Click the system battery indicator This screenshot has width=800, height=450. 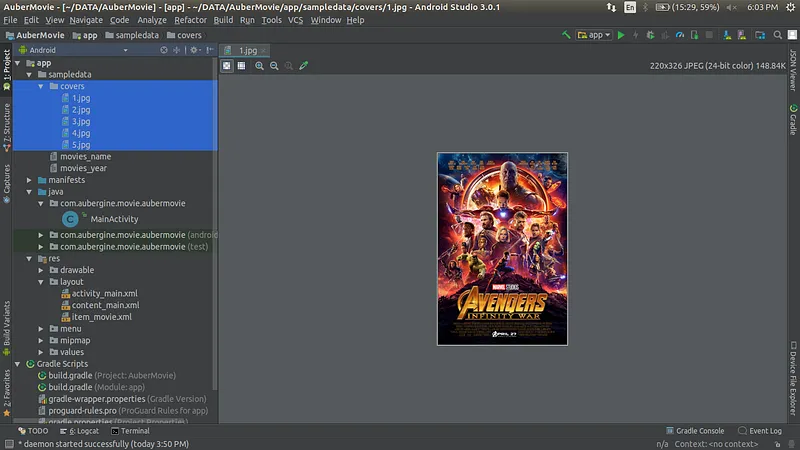(x=687, y=7)
